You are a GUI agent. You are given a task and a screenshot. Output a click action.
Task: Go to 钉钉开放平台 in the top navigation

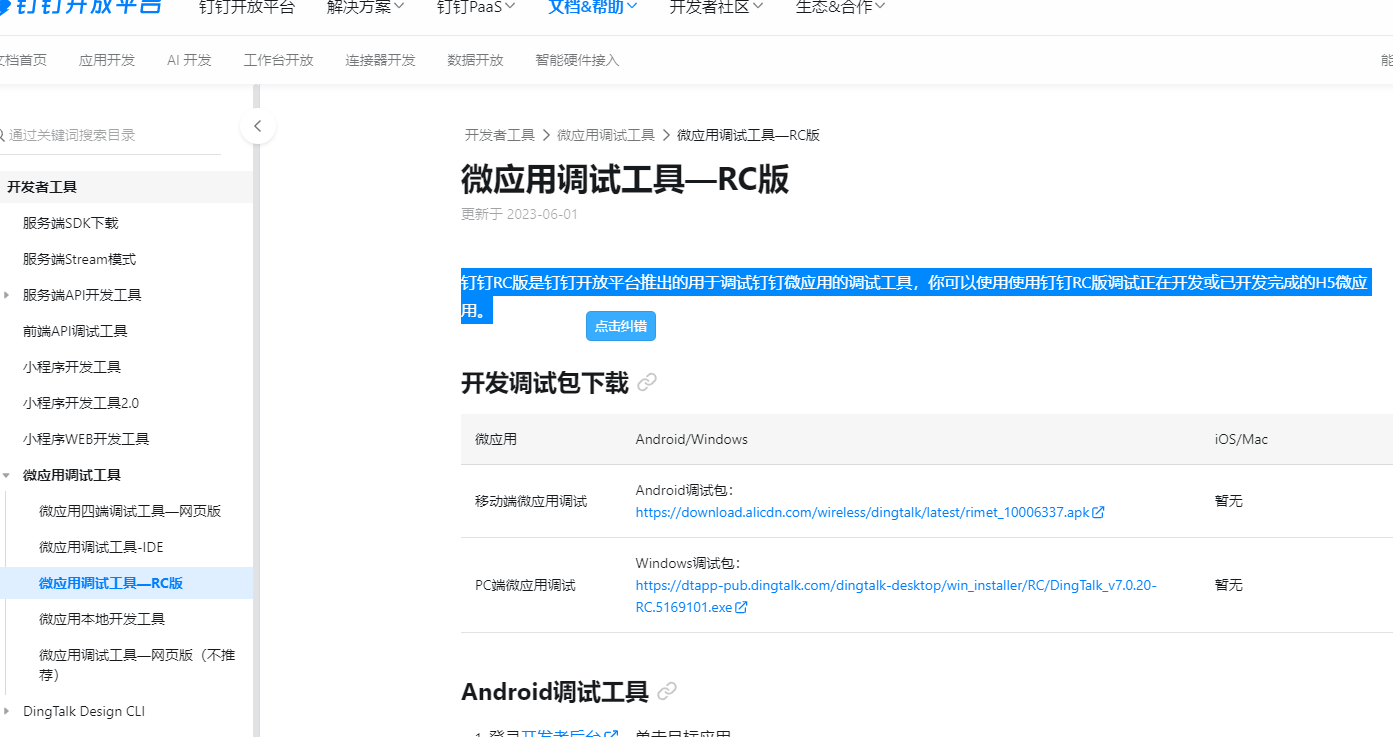[x=247, y=7]
